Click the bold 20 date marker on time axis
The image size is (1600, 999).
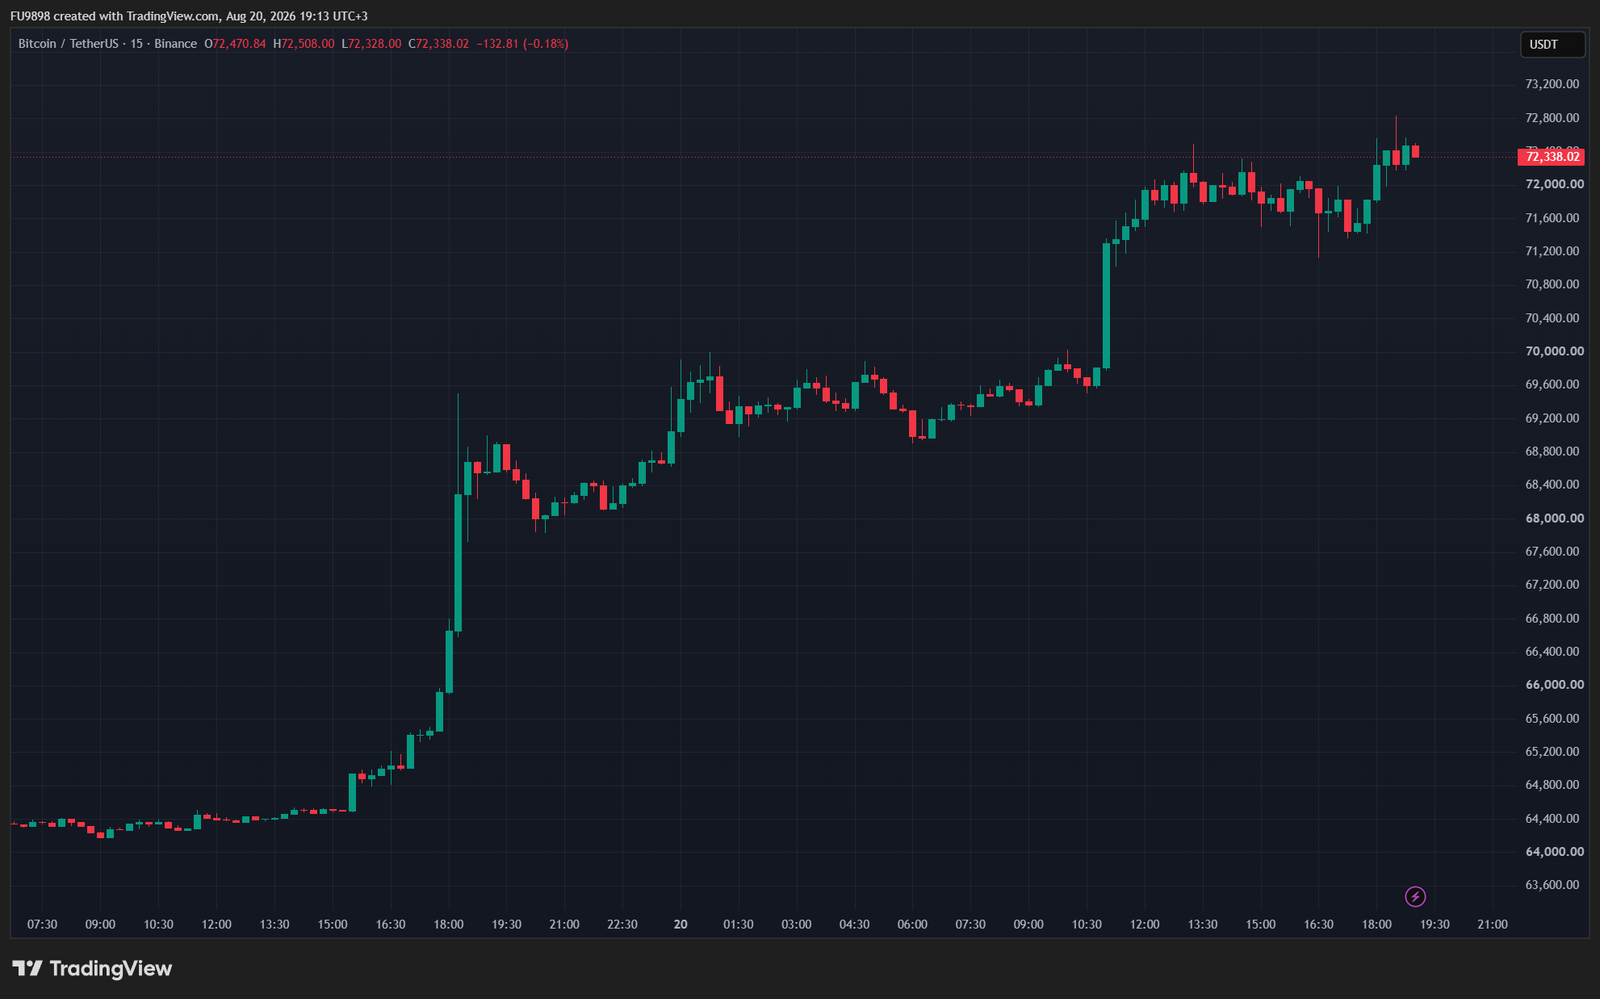(x=681, y=924)
